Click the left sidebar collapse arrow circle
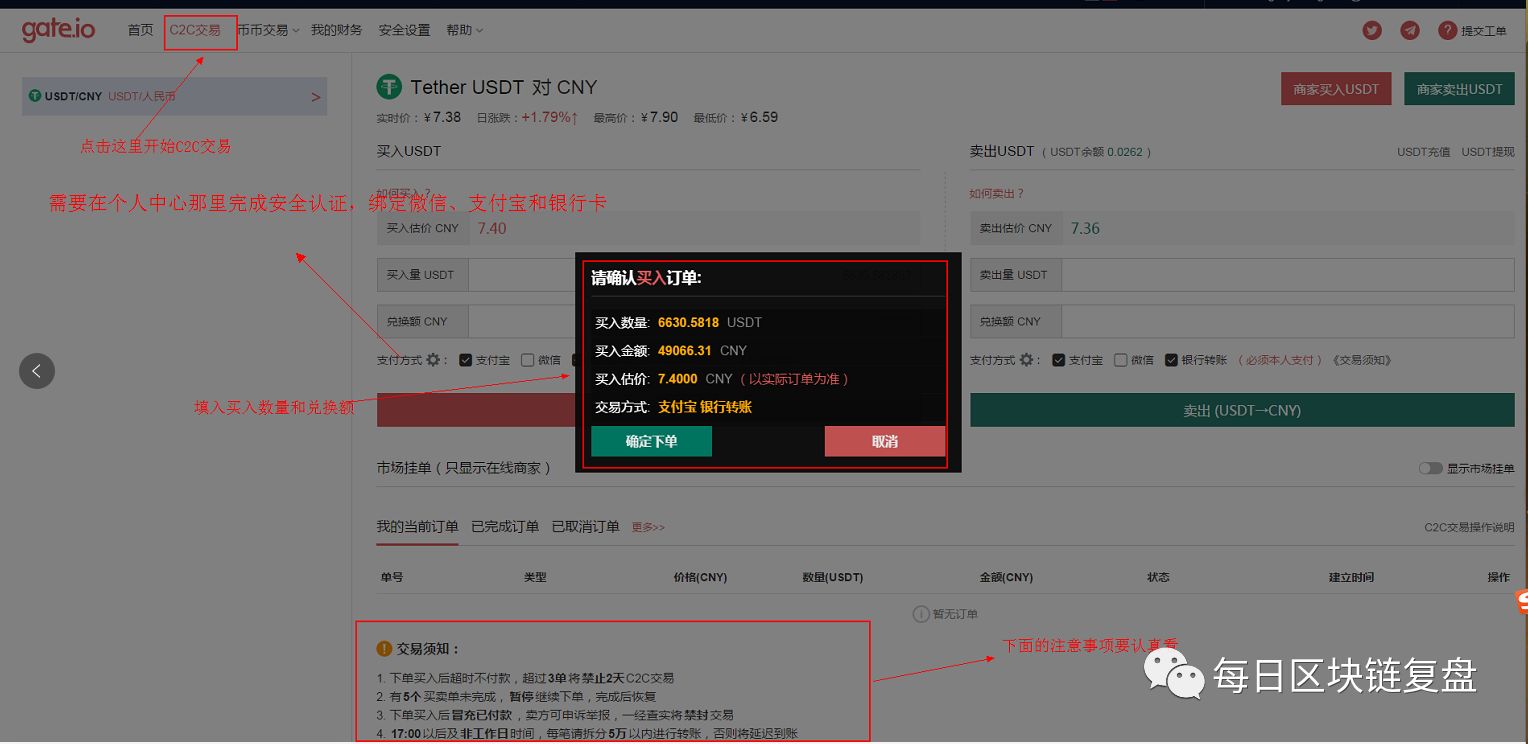Viewport: 1528px width, 744px height. click(37, 370)
